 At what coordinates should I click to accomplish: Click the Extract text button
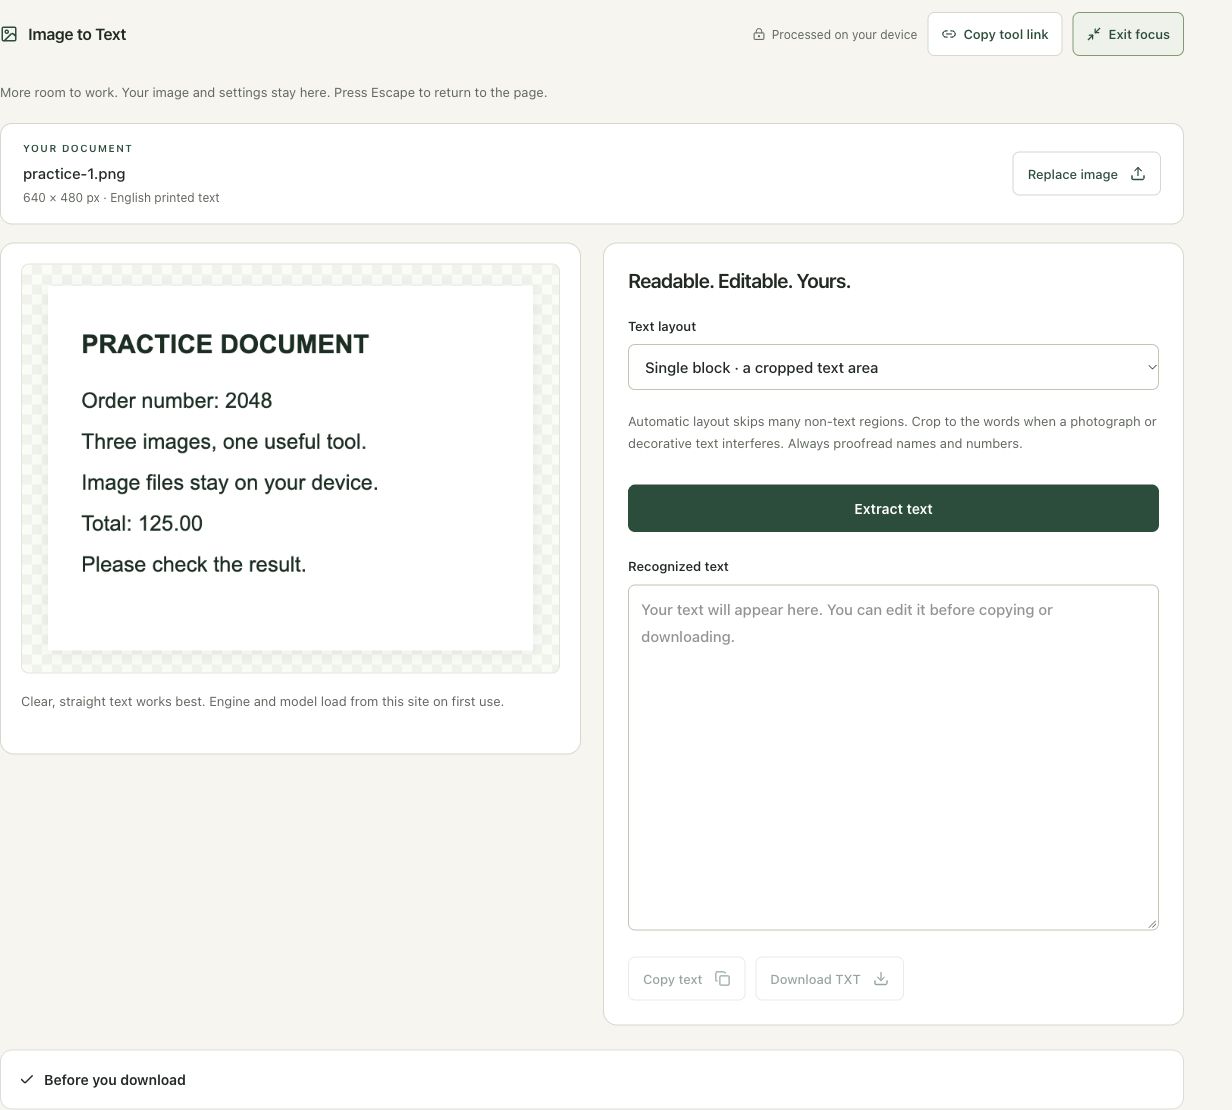pyautogui.click(x=893, y=508)
